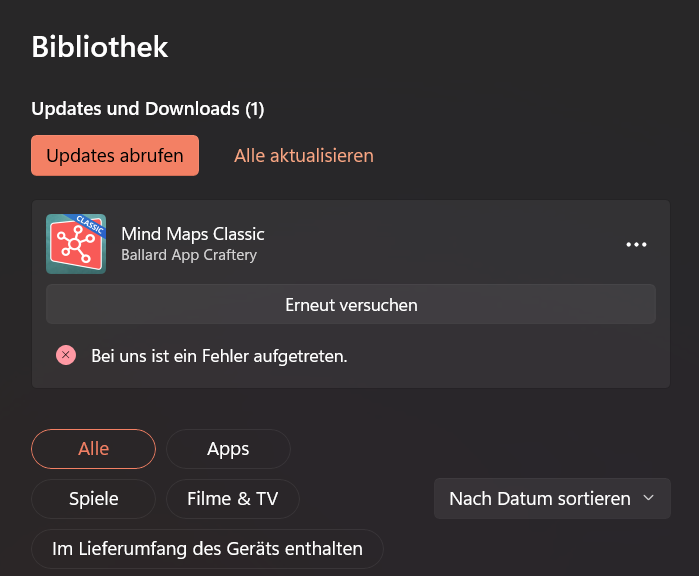Click the Updates und Downloads (1) heading
699x576 pixels.
pyautogui.click(x=148, y=109)
